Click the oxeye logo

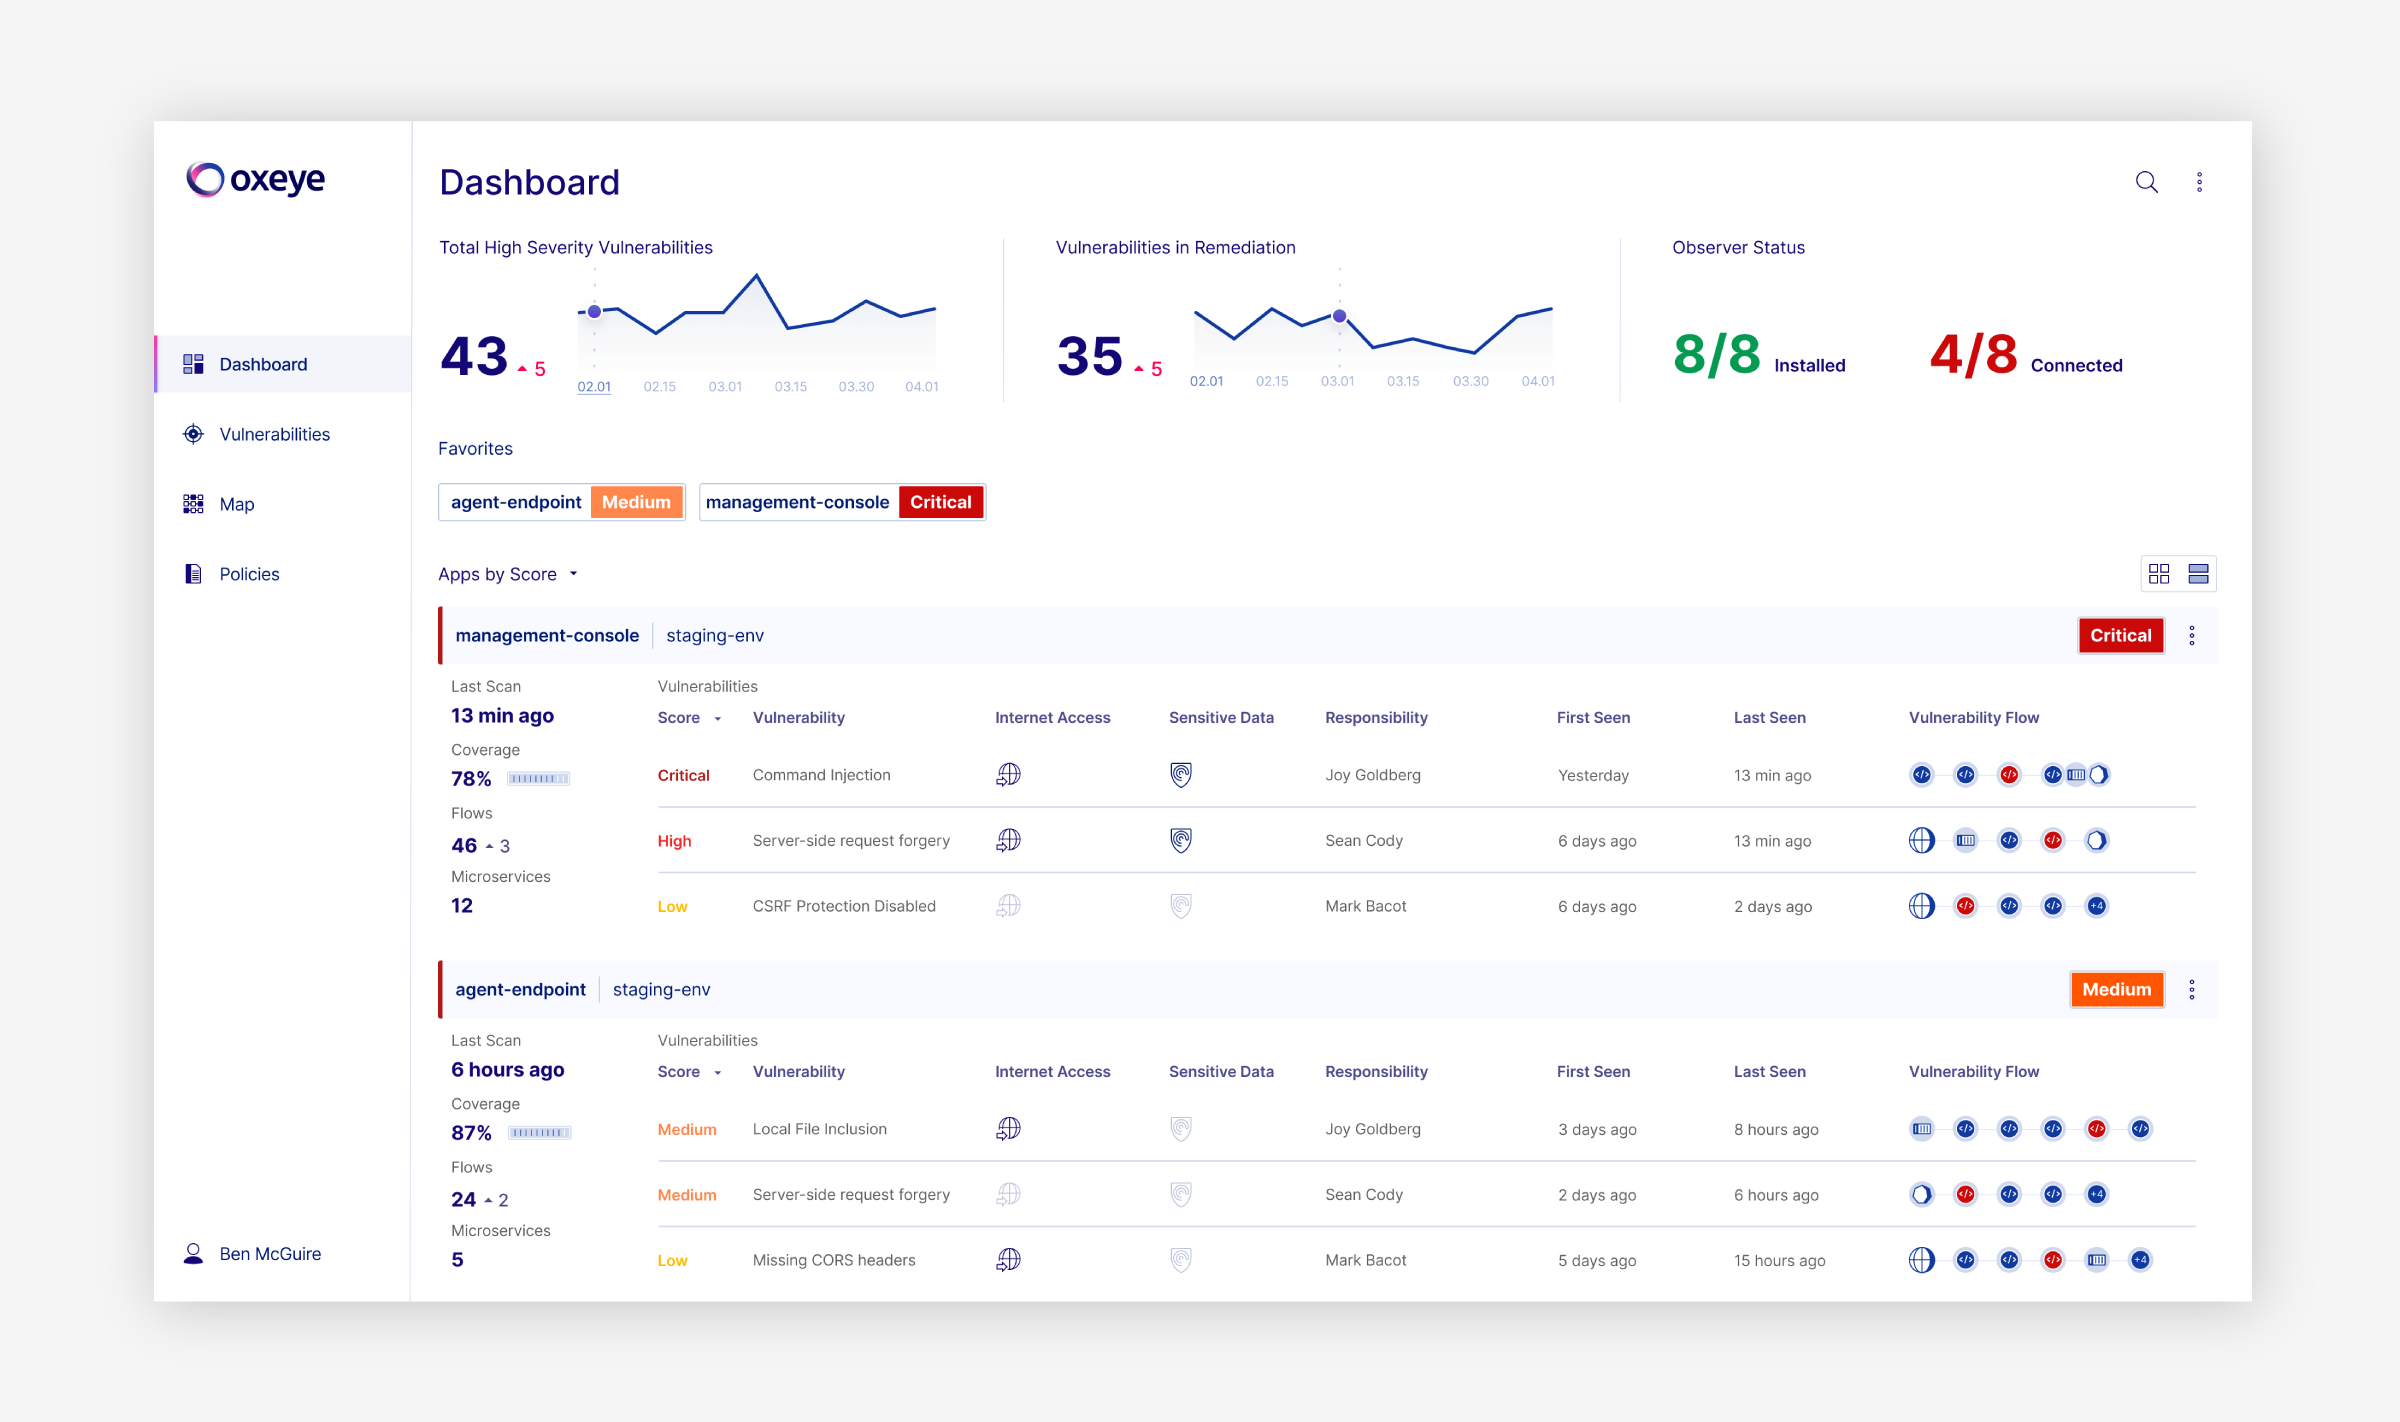[256, 180]
